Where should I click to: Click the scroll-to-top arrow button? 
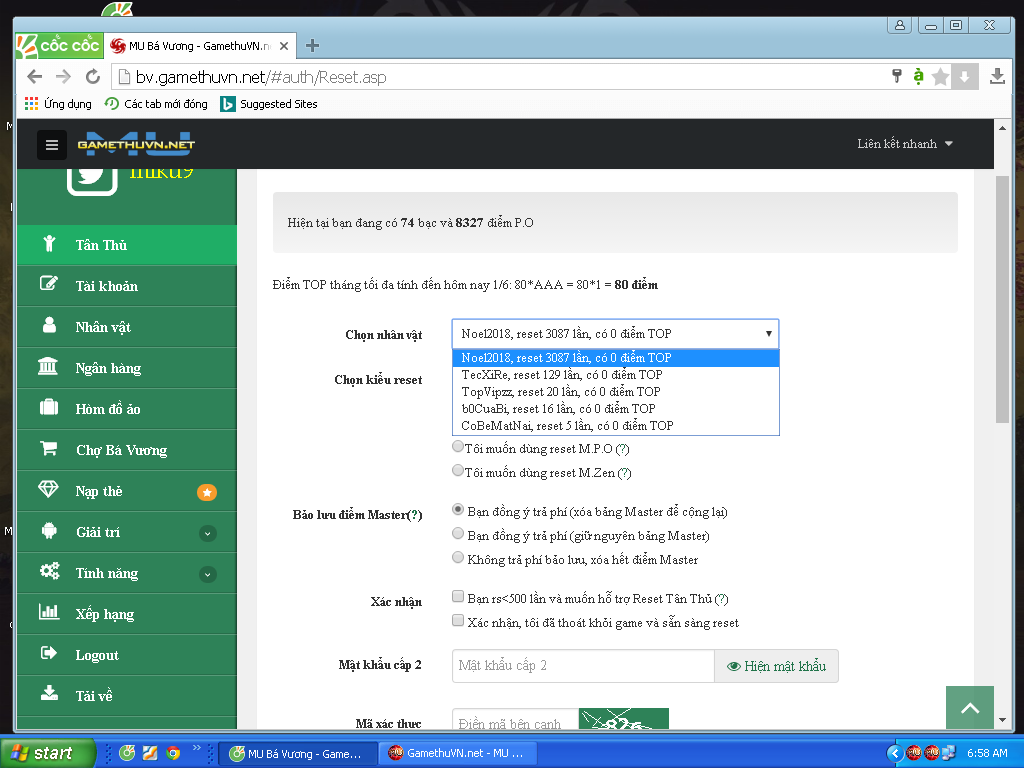coord(970,708)
